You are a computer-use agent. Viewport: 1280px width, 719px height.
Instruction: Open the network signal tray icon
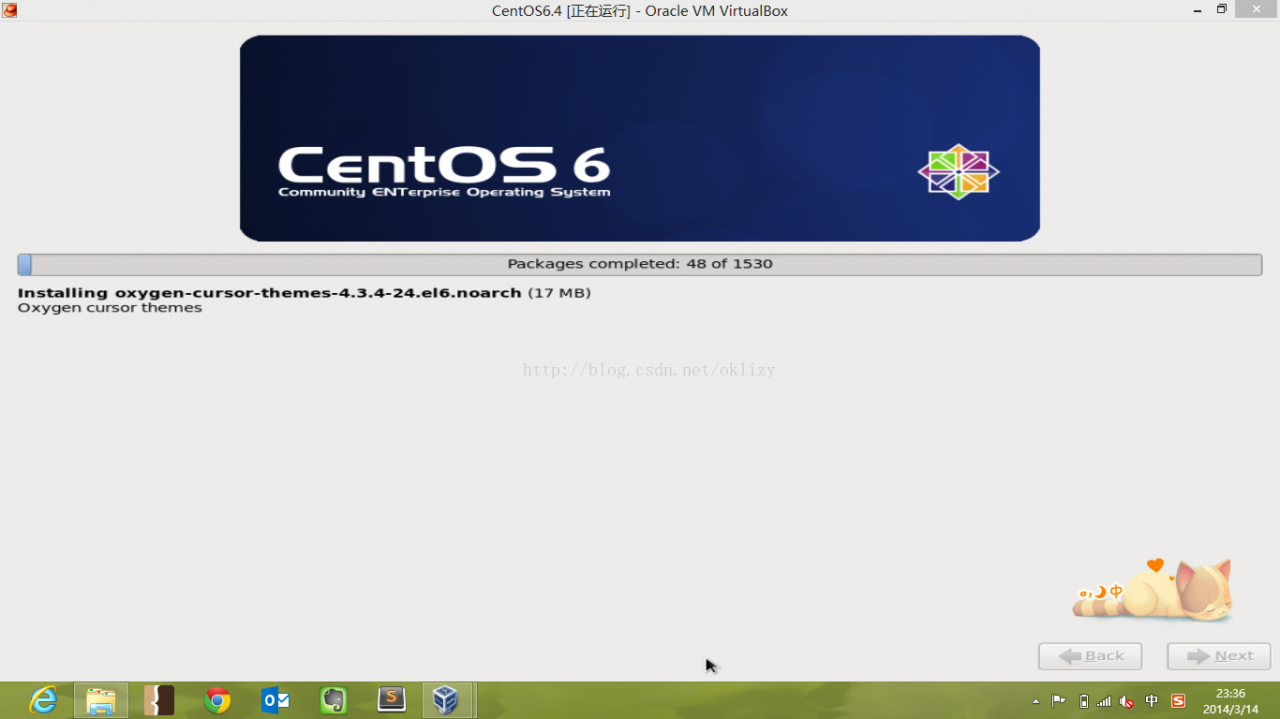1104,701
